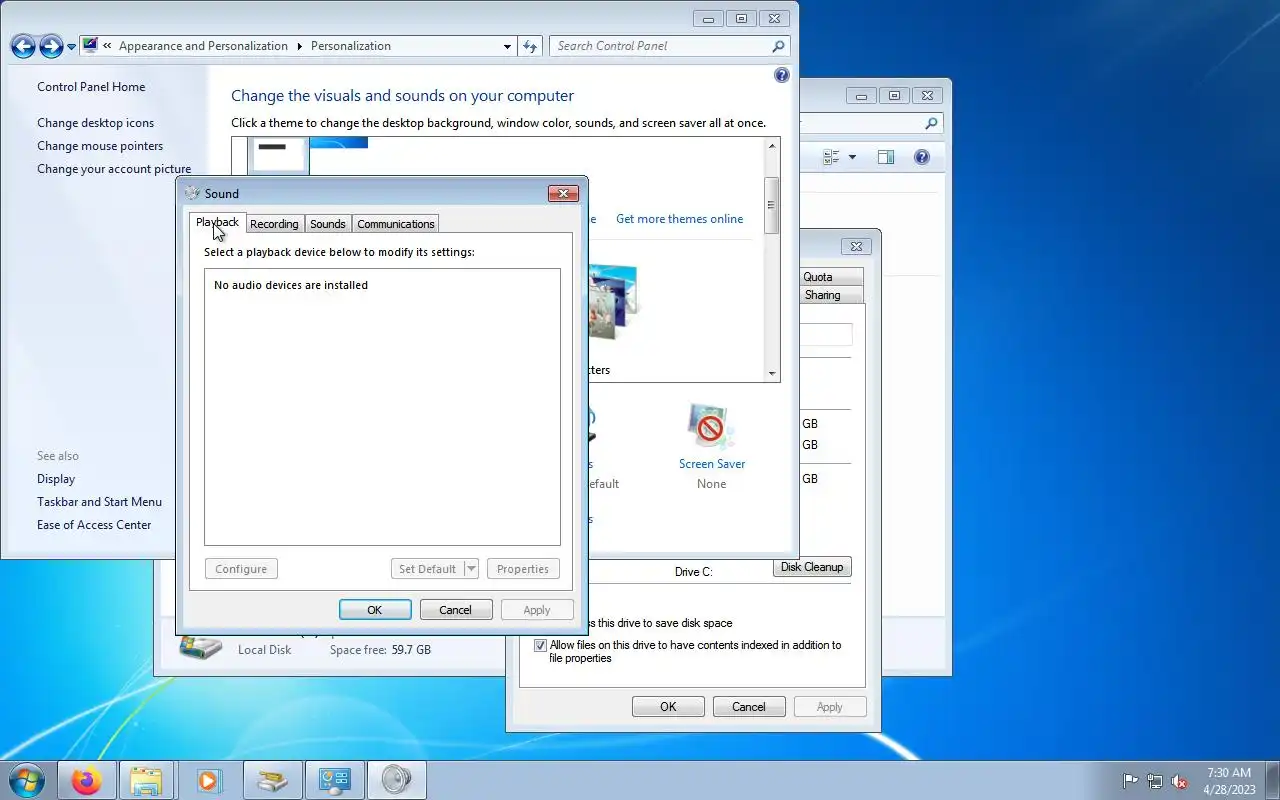Open the Sounds tab

[x=327, y=224]
